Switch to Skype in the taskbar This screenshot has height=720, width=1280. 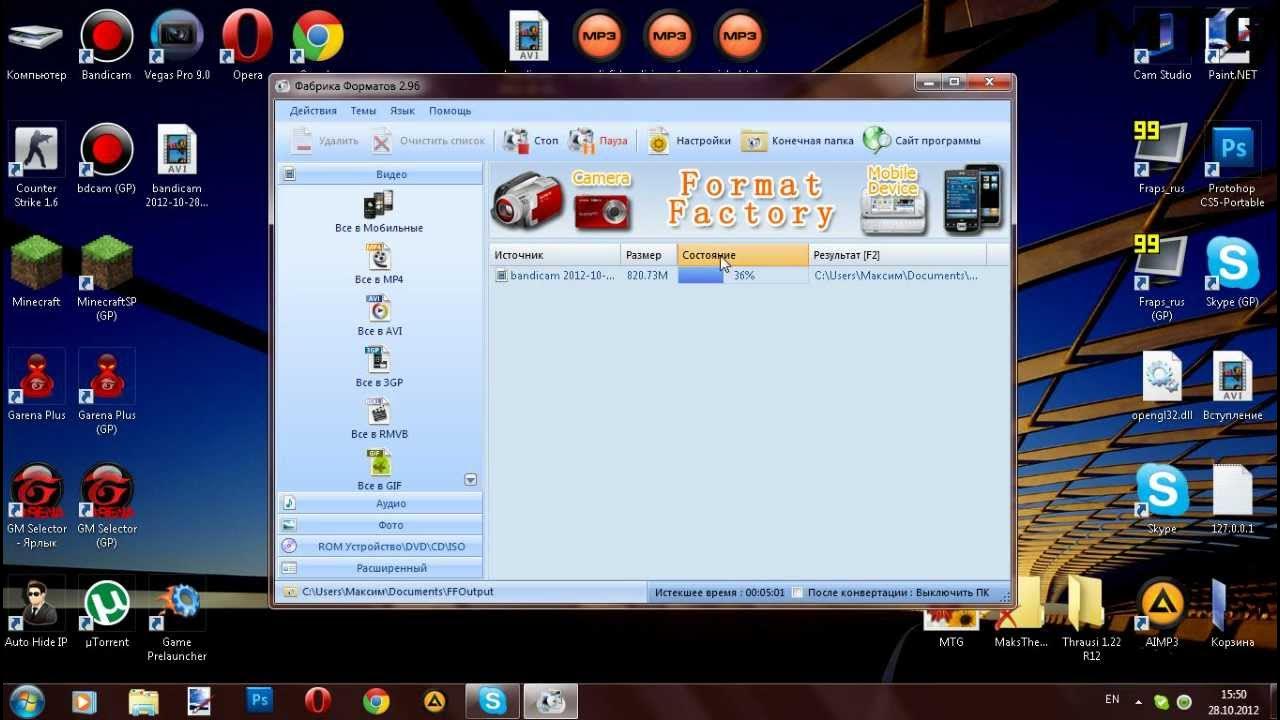pyautogui.click(x=492, y=700)
